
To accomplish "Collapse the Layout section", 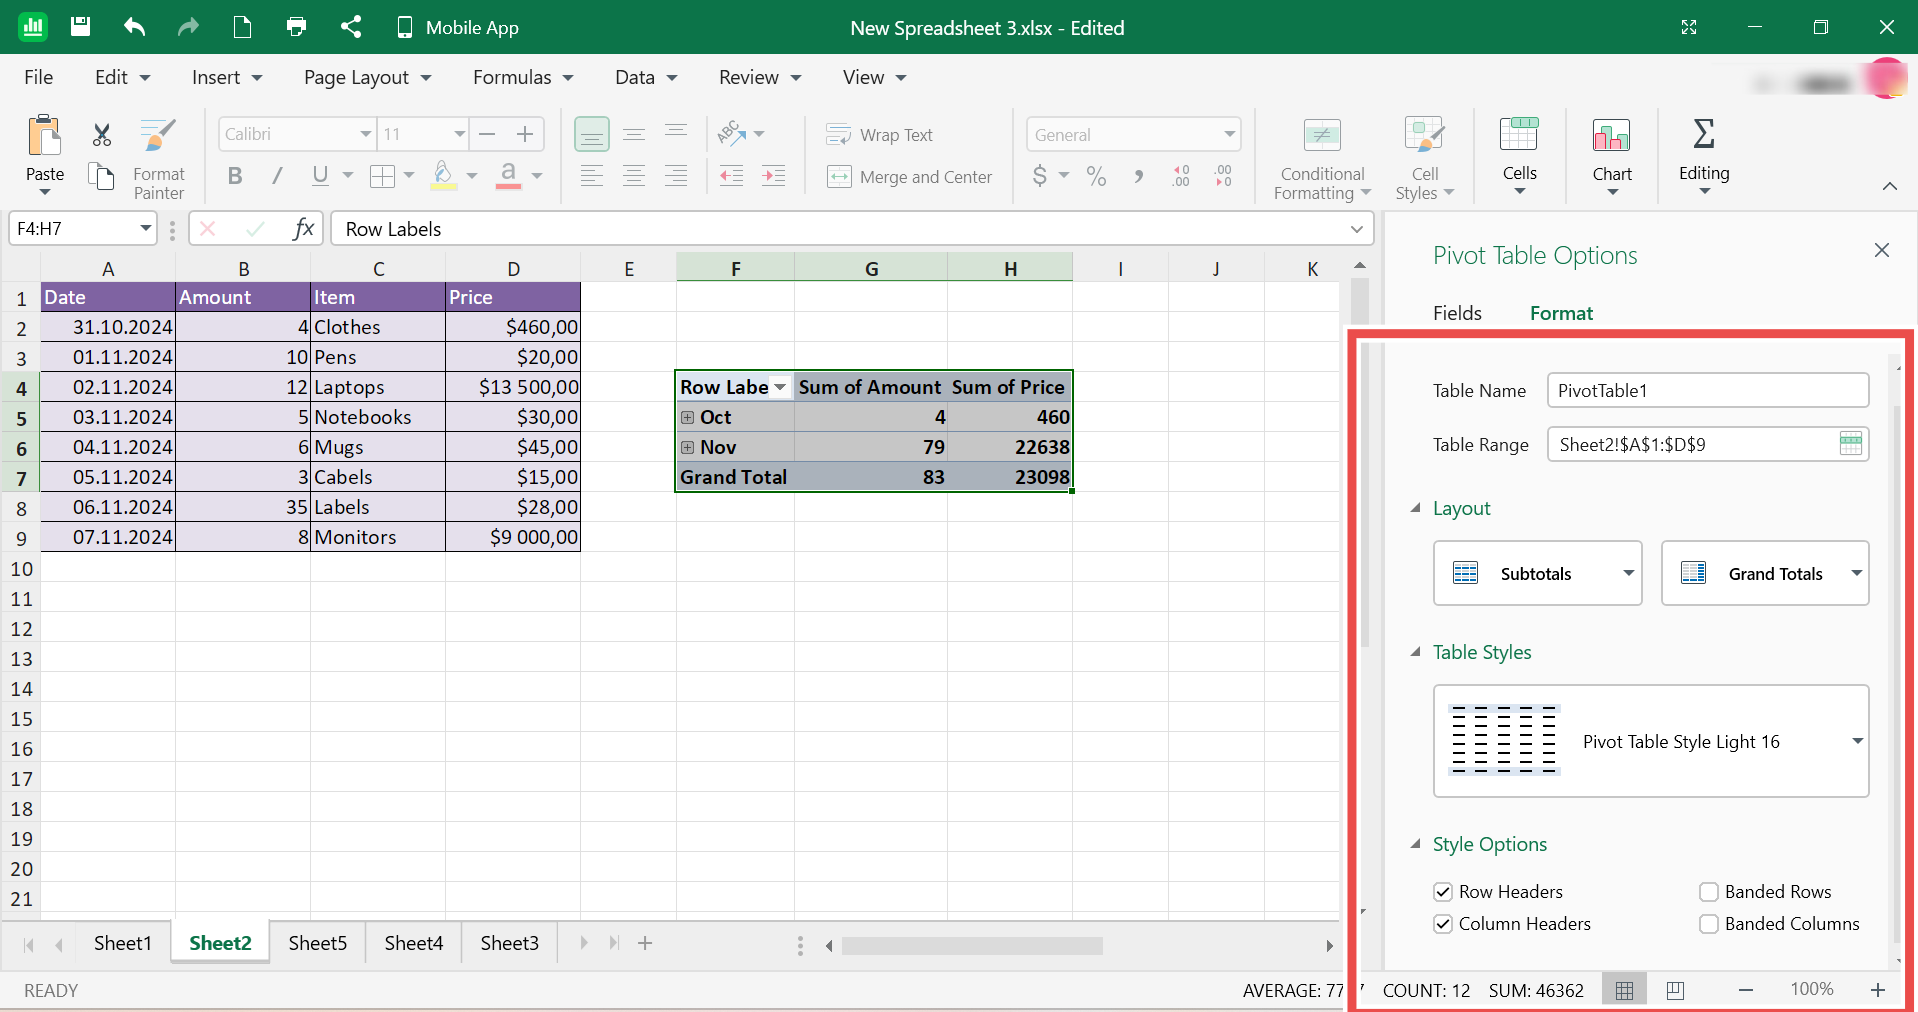I will click(1415, 508).
